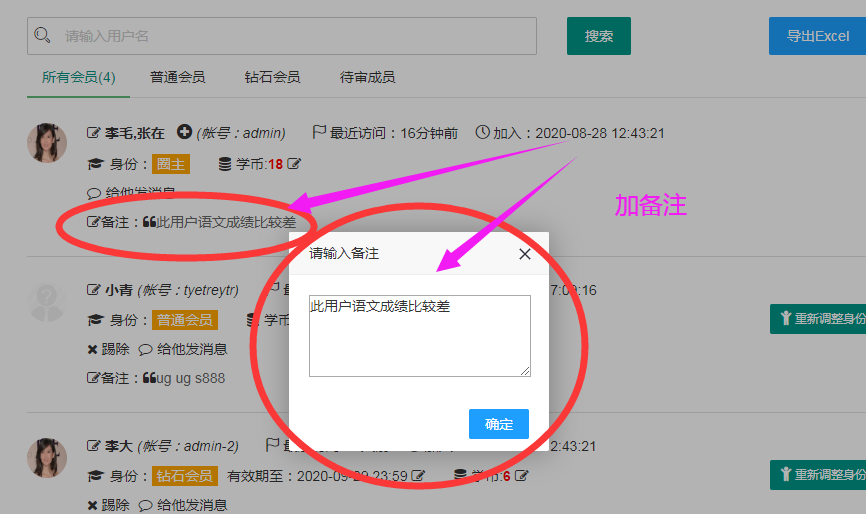The width and height of the screenshot is (866, 514).
Task: Click the plus icon after 李毛,张在
Action: [x=184, y=132]
